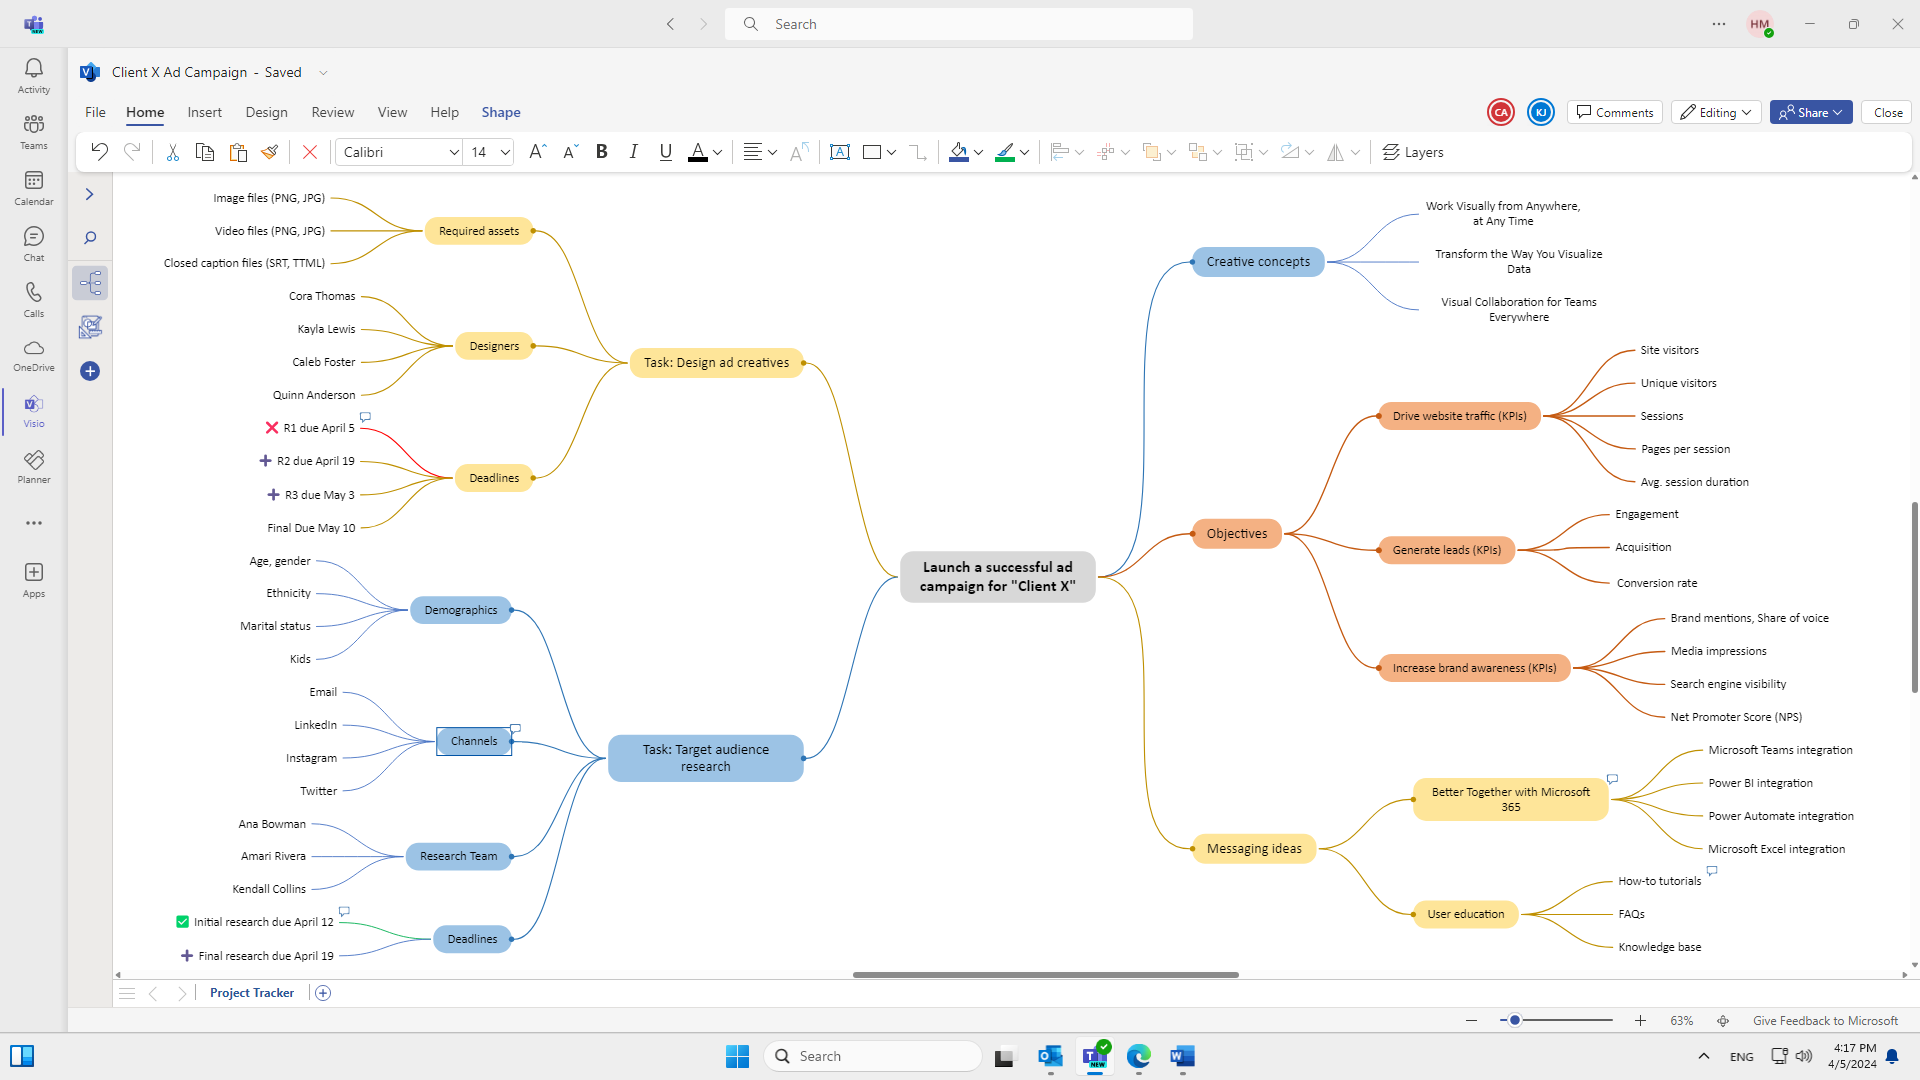Image resolution: width=1920 pixels, height=1080 pixels.
Task: Toggle Italic formatting
Action: [633, 152]
